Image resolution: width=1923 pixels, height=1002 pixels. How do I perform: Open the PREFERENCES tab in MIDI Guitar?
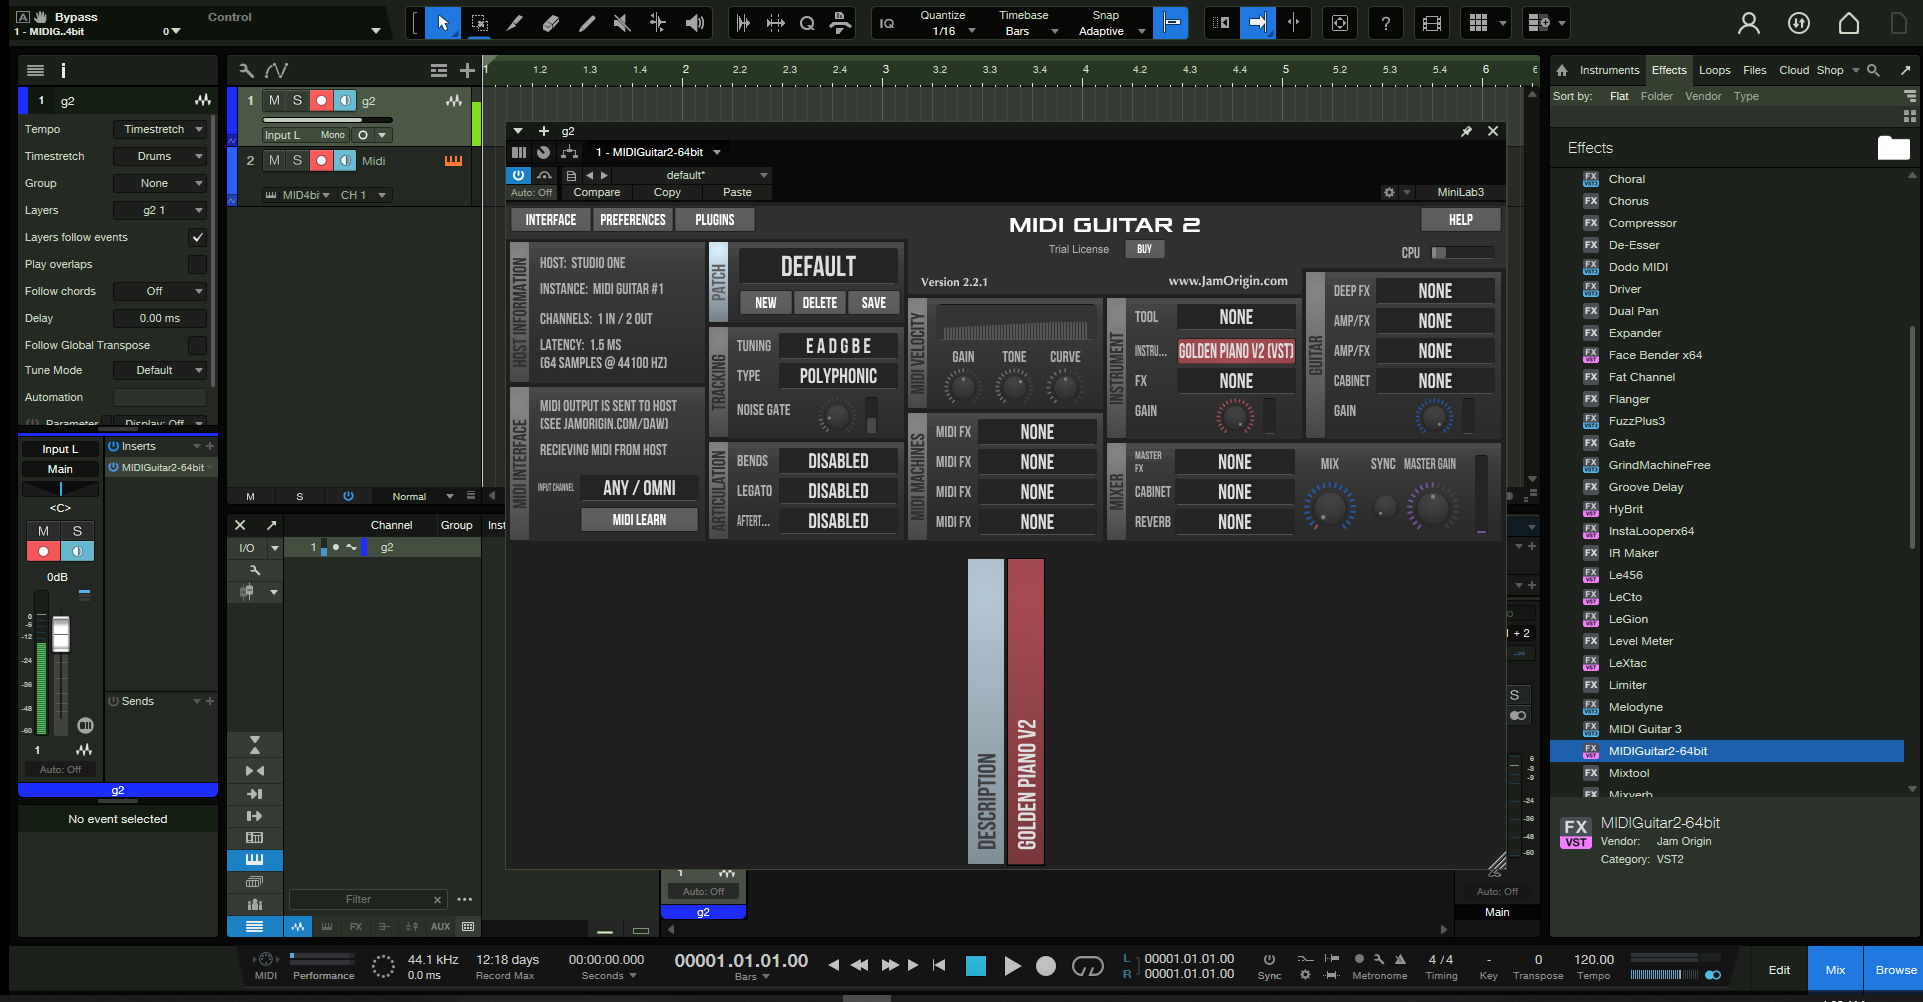point(632,220)
